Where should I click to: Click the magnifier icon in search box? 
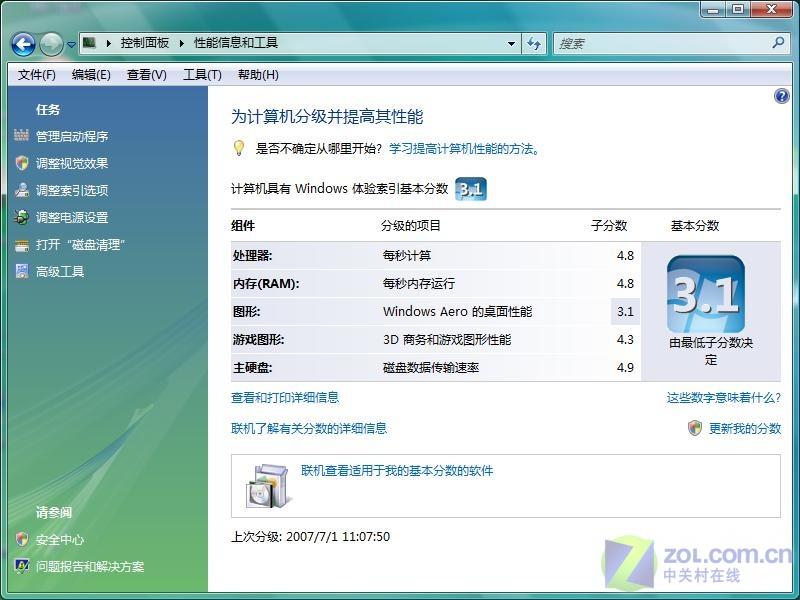pyautogui.click(x=778, y=43)
